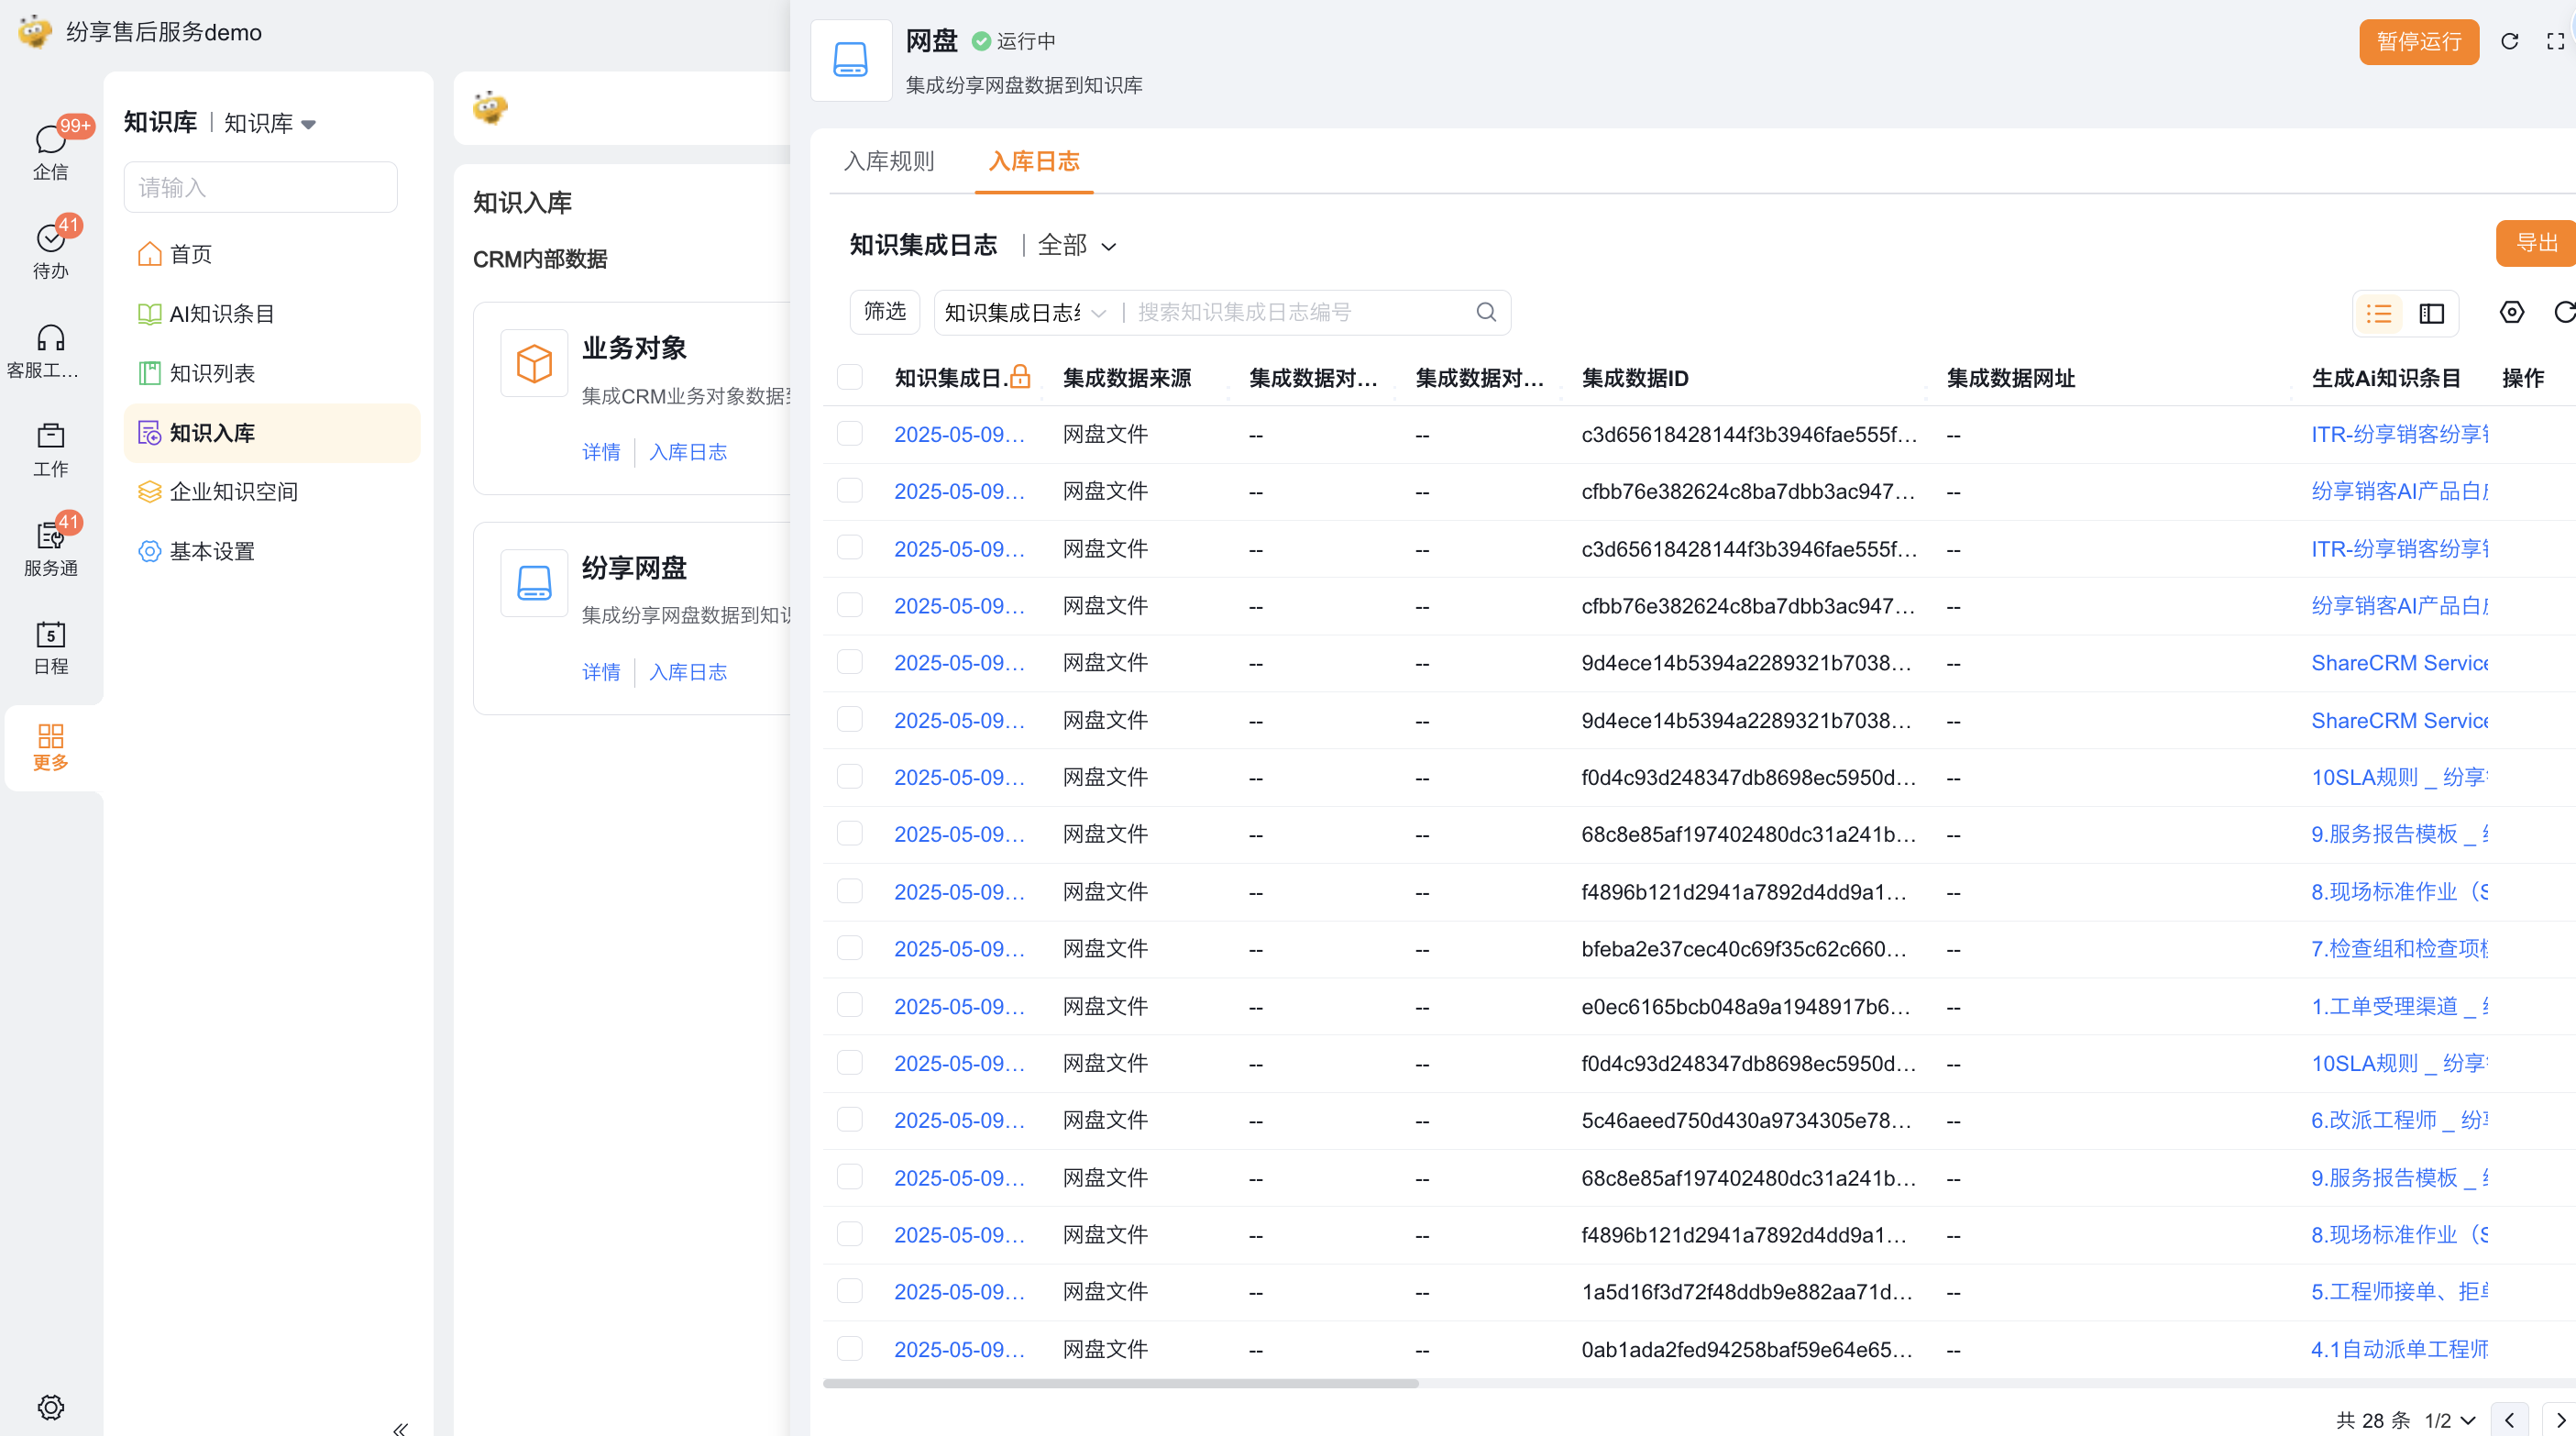The image size is (2576, 1436).
Task: Select 企业知识空间 menu item
Action: [271, 492]
